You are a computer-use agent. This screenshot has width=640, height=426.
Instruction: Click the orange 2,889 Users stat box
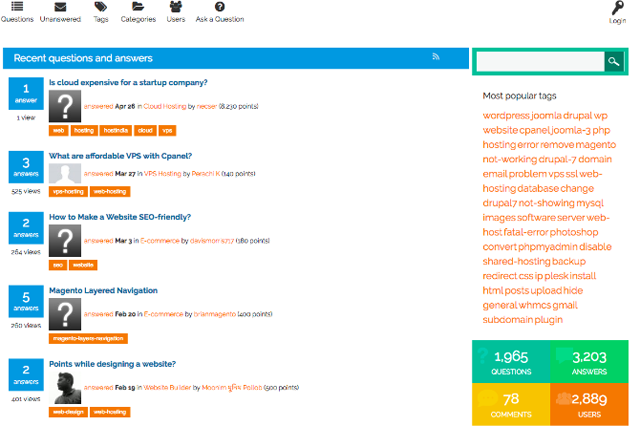coord(588,404)
